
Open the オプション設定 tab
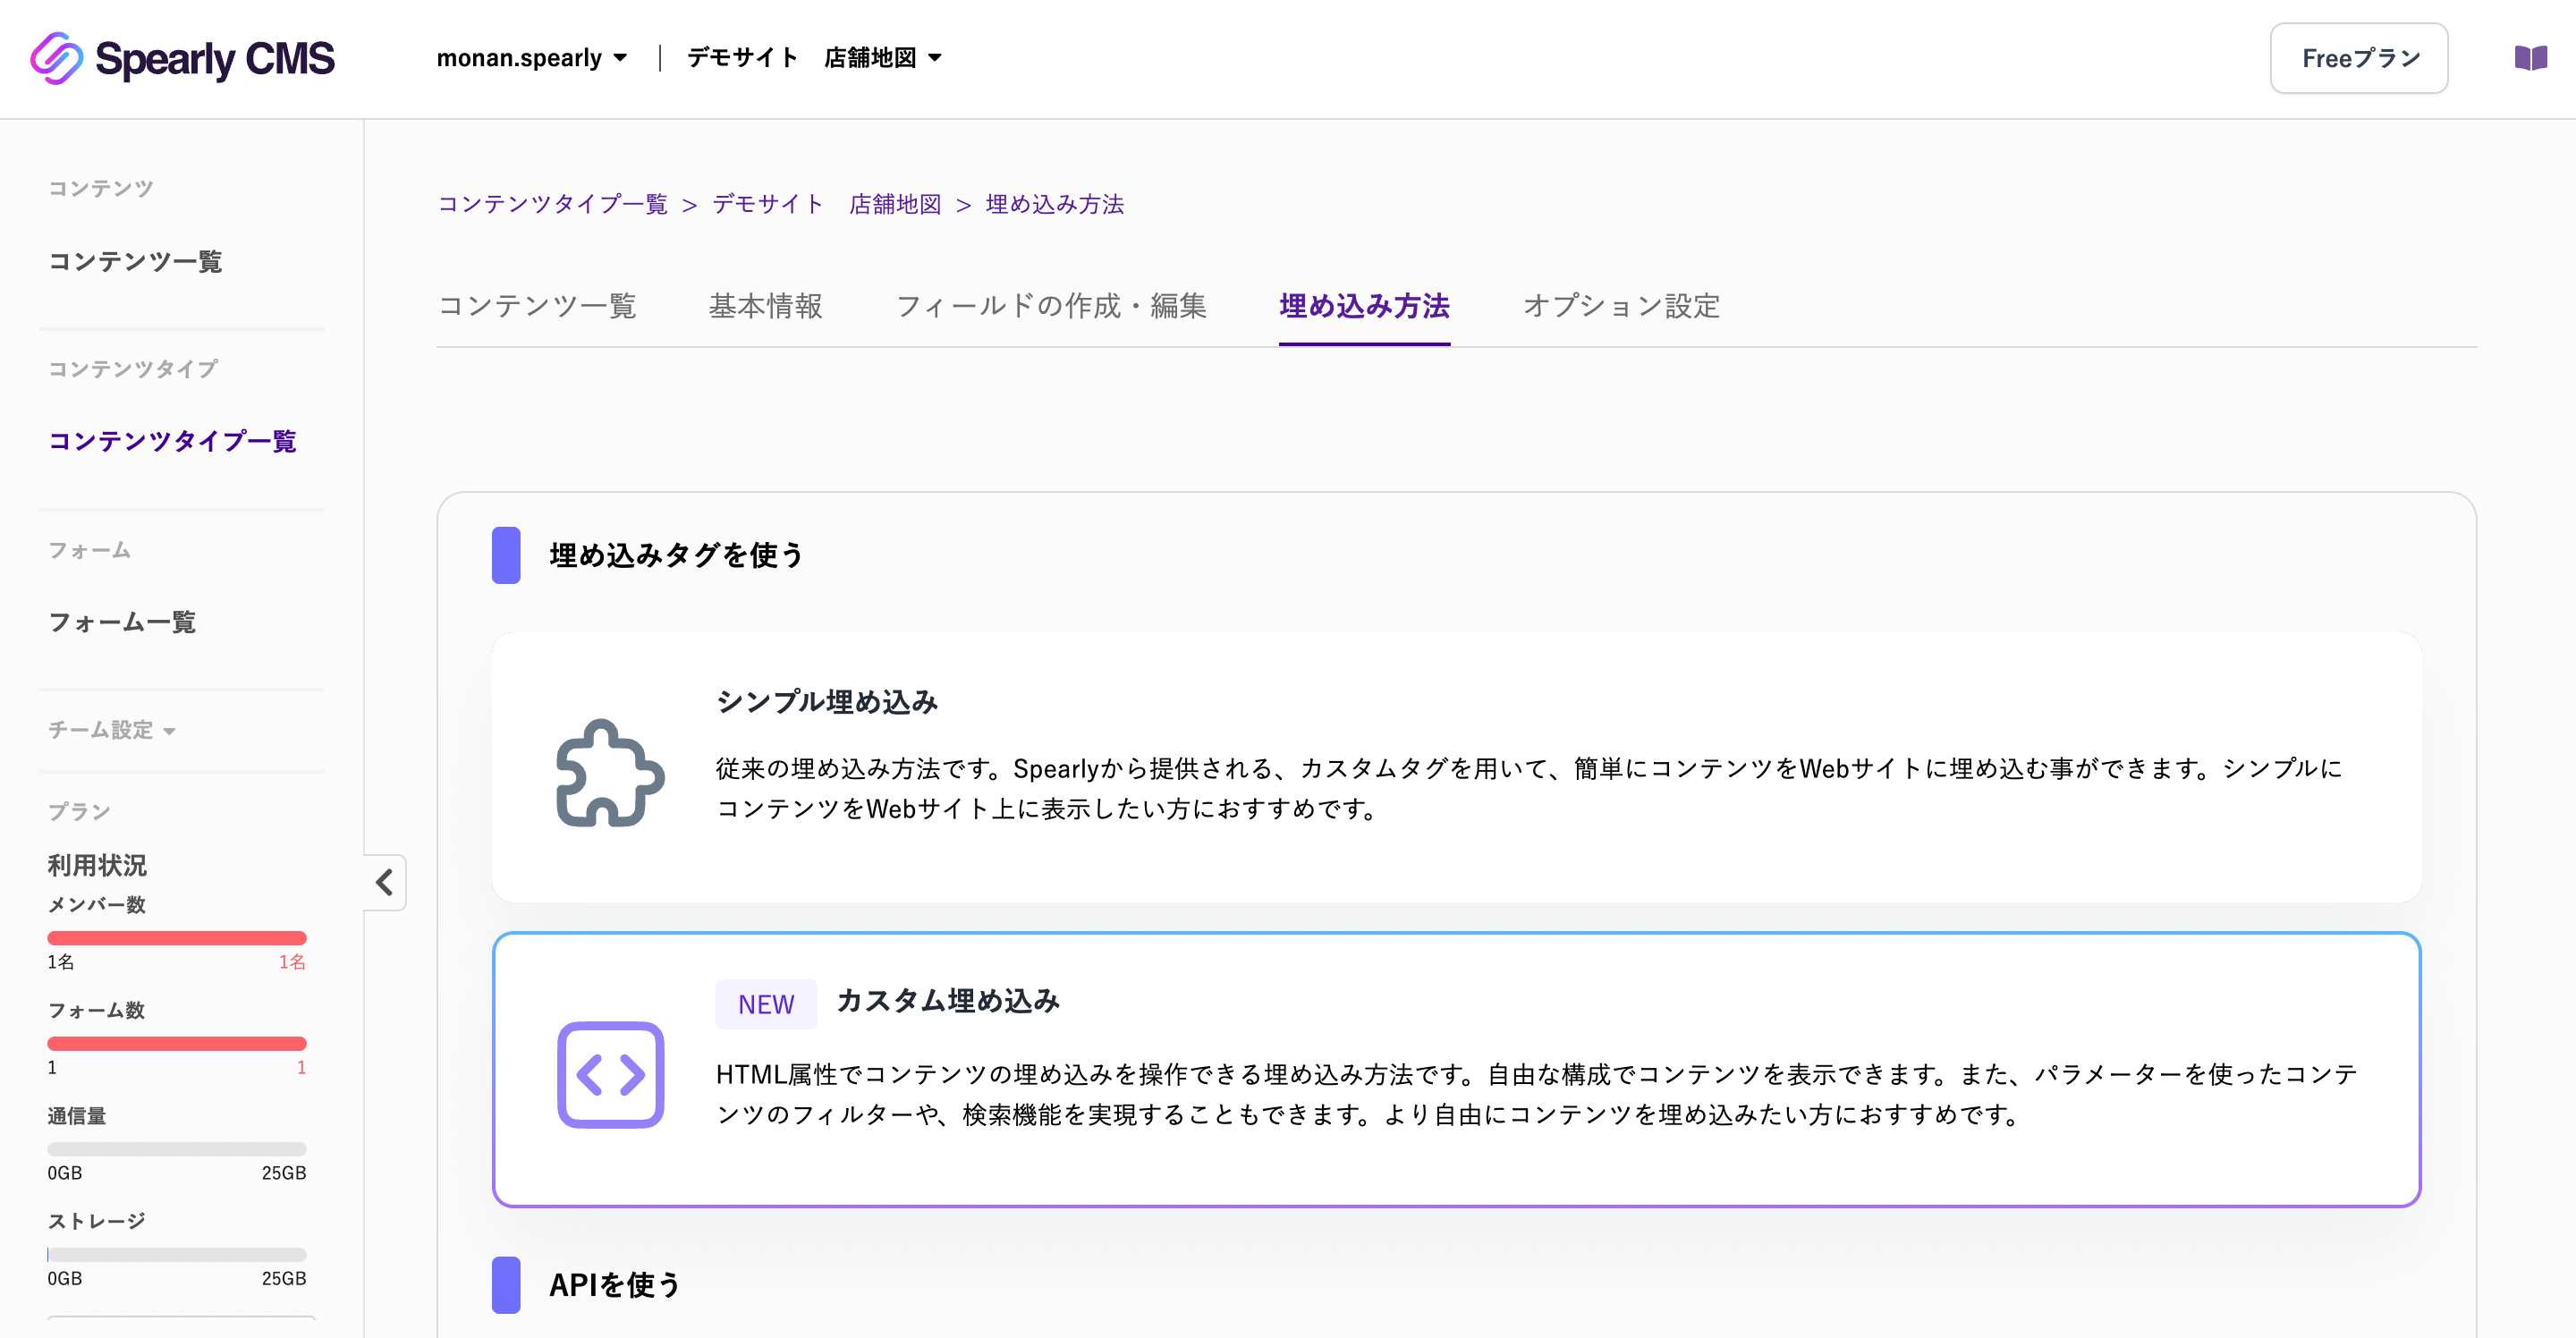1620,307
